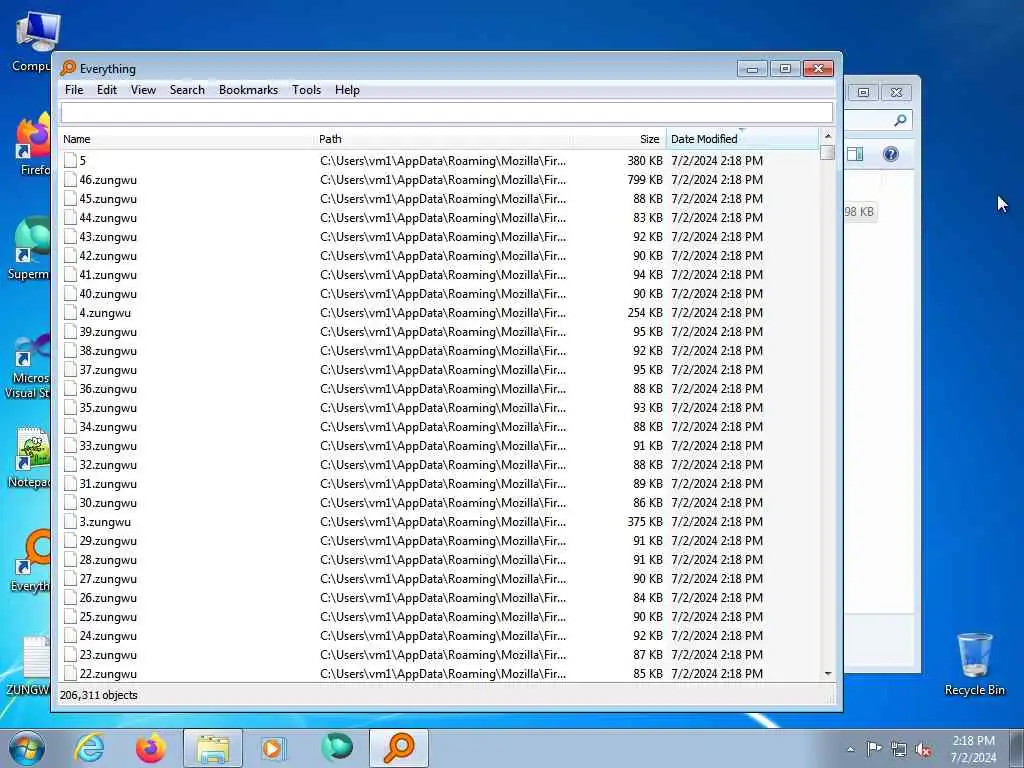Select the file name 24.zungwu
This screenshot has width=1024, height=768.
tap(108, 636)
